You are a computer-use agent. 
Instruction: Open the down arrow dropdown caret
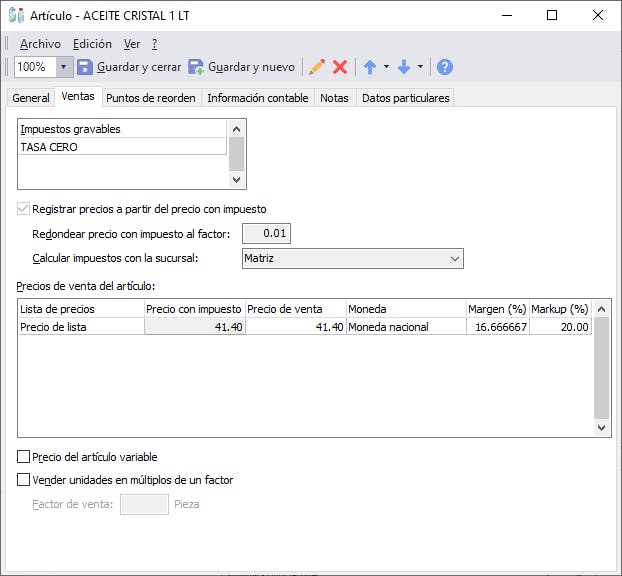click(420, 67)
